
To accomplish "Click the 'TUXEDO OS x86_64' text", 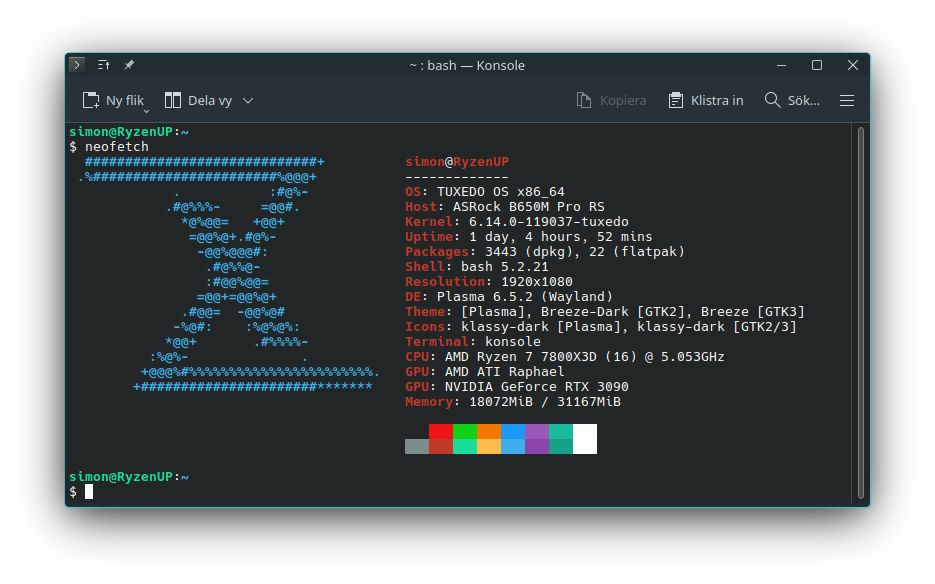I will pos(501,191).
